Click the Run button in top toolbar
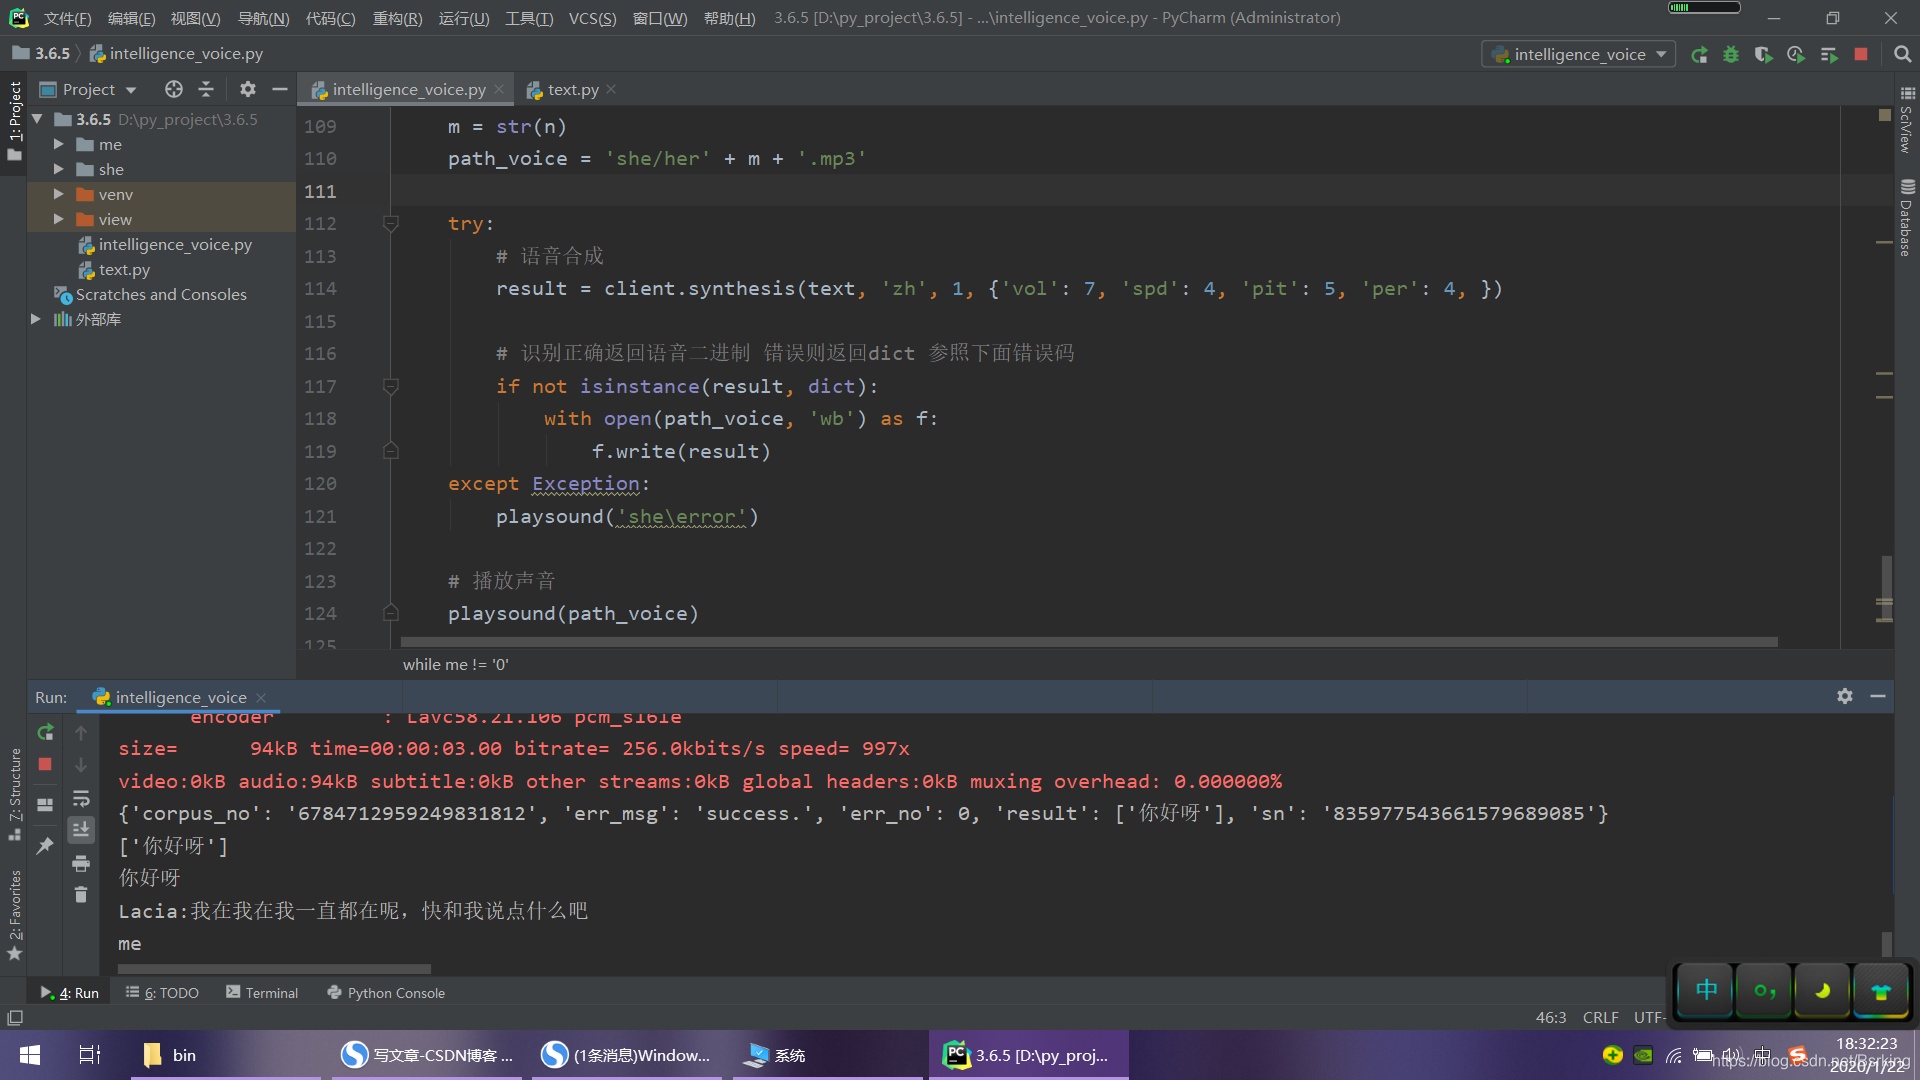Viewport: 1920px width, 1080px height. (x=1699, y=55)
